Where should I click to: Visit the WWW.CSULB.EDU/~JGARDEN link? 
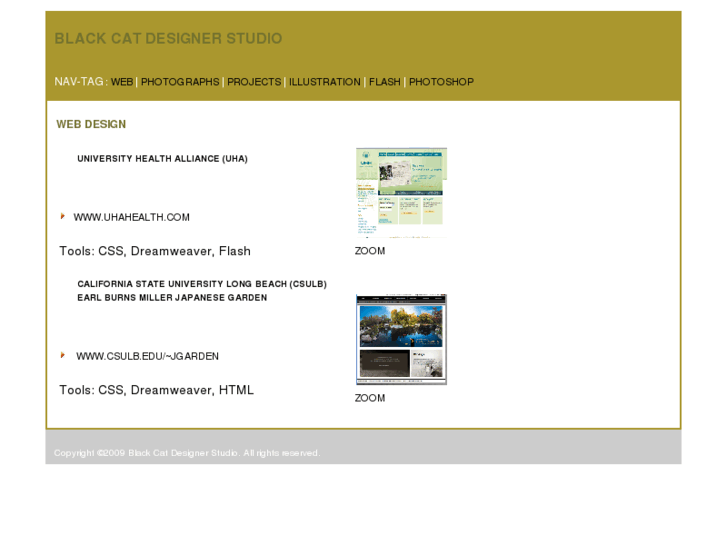click(147, 356)
